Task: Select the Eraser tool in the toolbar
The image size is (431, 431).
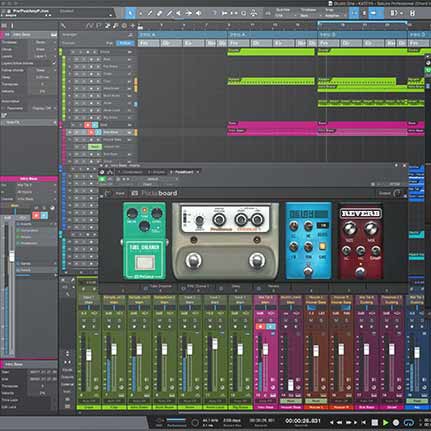Action: point(159,13)
